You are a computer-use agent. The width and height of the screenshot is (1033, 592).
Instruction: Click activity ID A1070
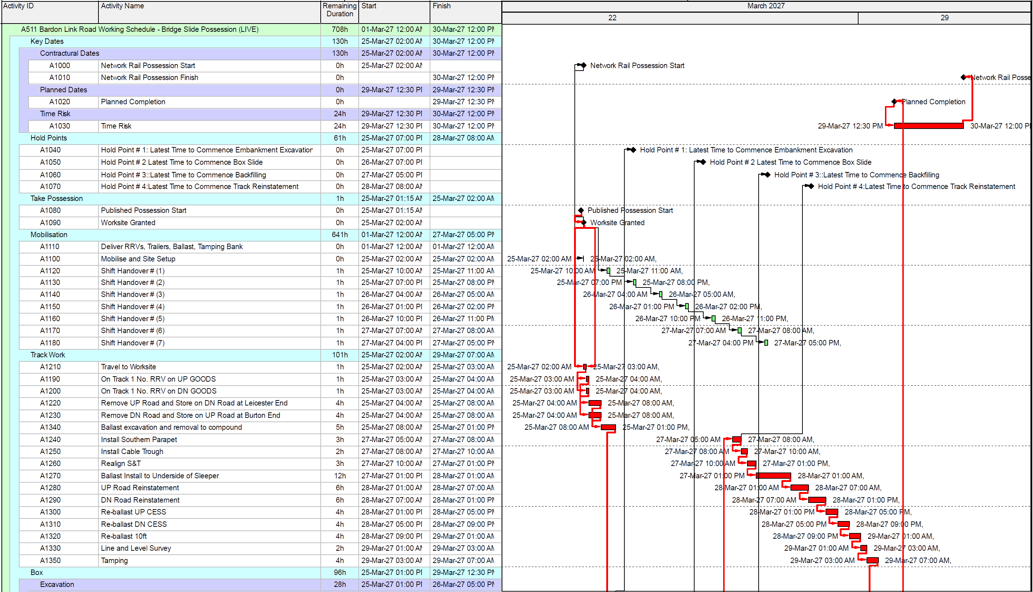pos(50,186)
